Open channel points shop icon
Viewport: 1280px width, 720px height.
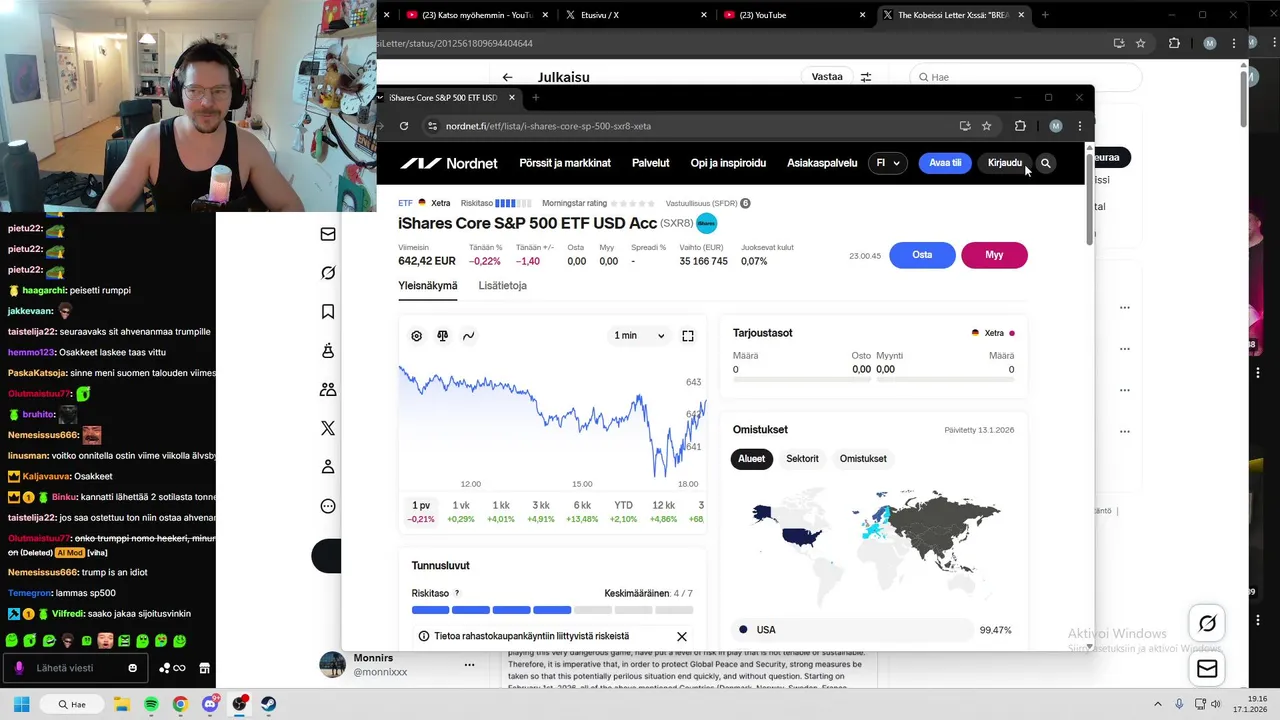click(204, 668)
